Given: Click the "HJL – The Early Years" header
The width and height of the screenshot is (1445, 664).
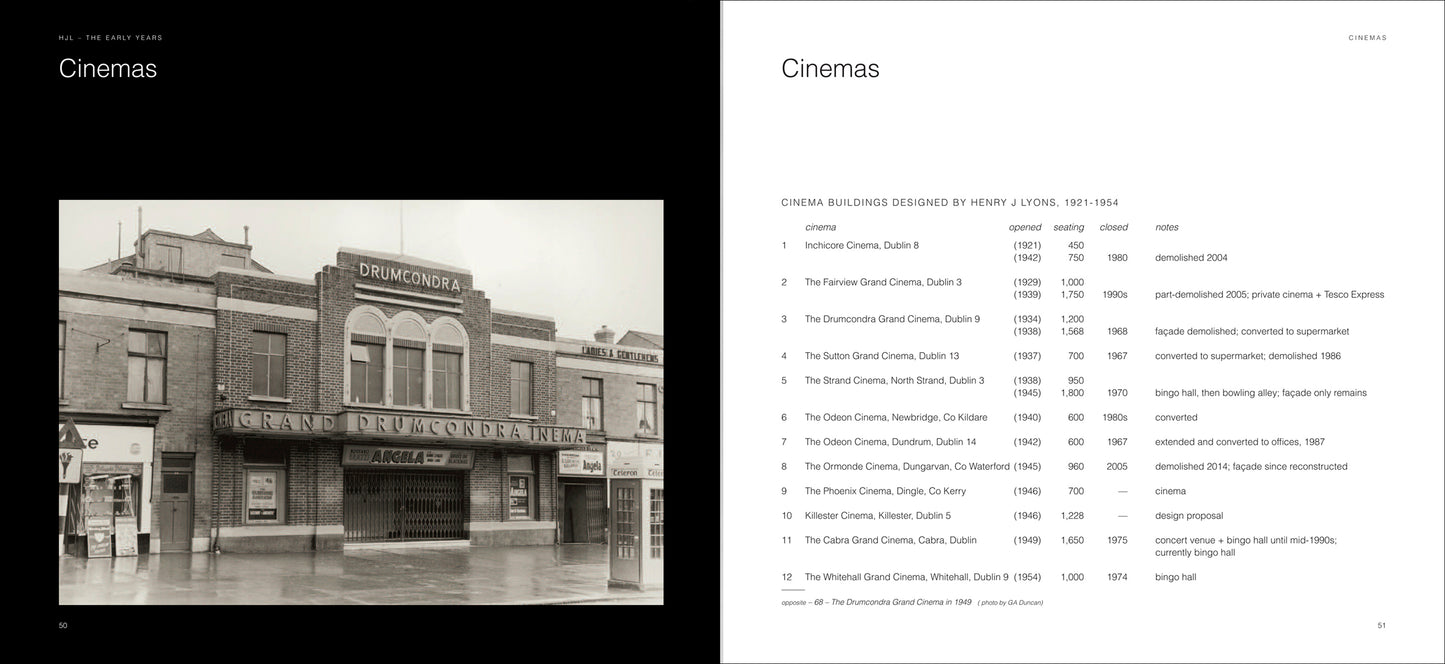Looking at the screenshot, I should click(110, 38).
